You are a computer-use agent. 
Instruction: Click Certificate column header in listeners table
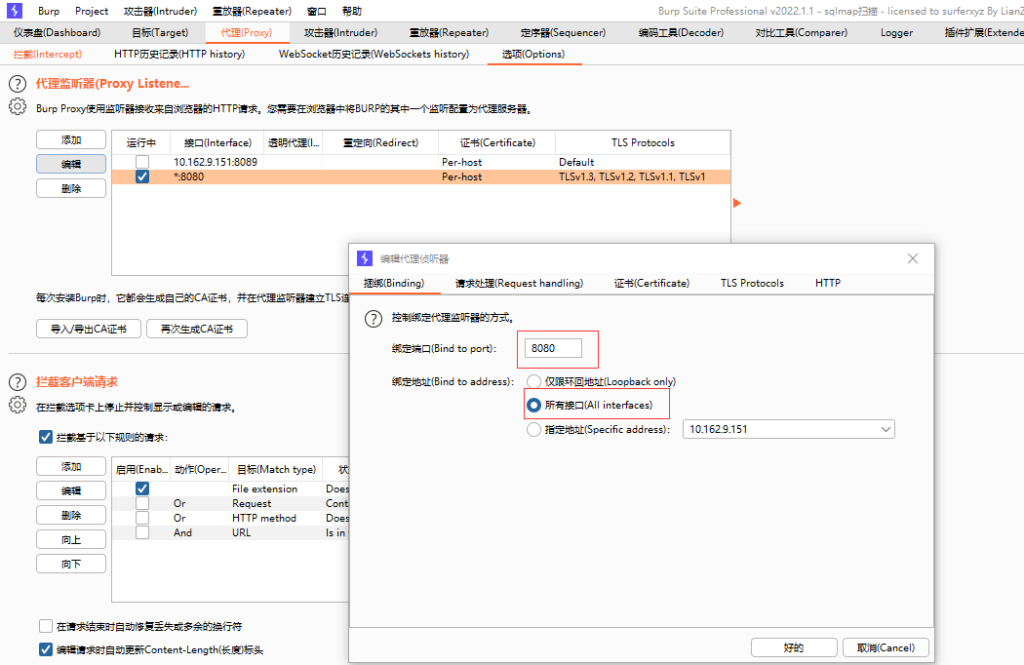[x=498, y=142]
